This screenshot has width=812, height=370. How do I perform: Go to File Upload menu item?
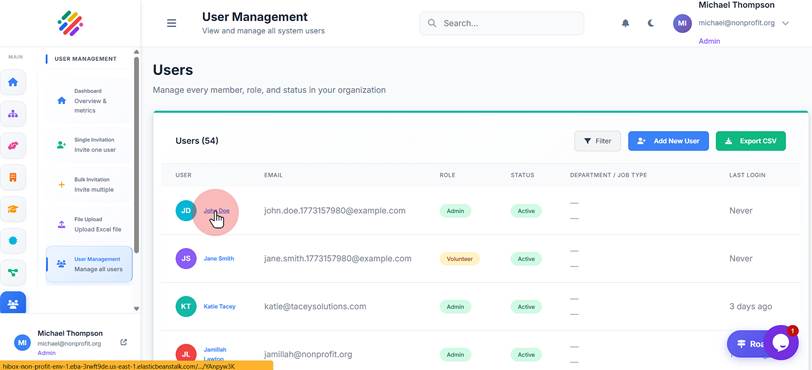89,224
